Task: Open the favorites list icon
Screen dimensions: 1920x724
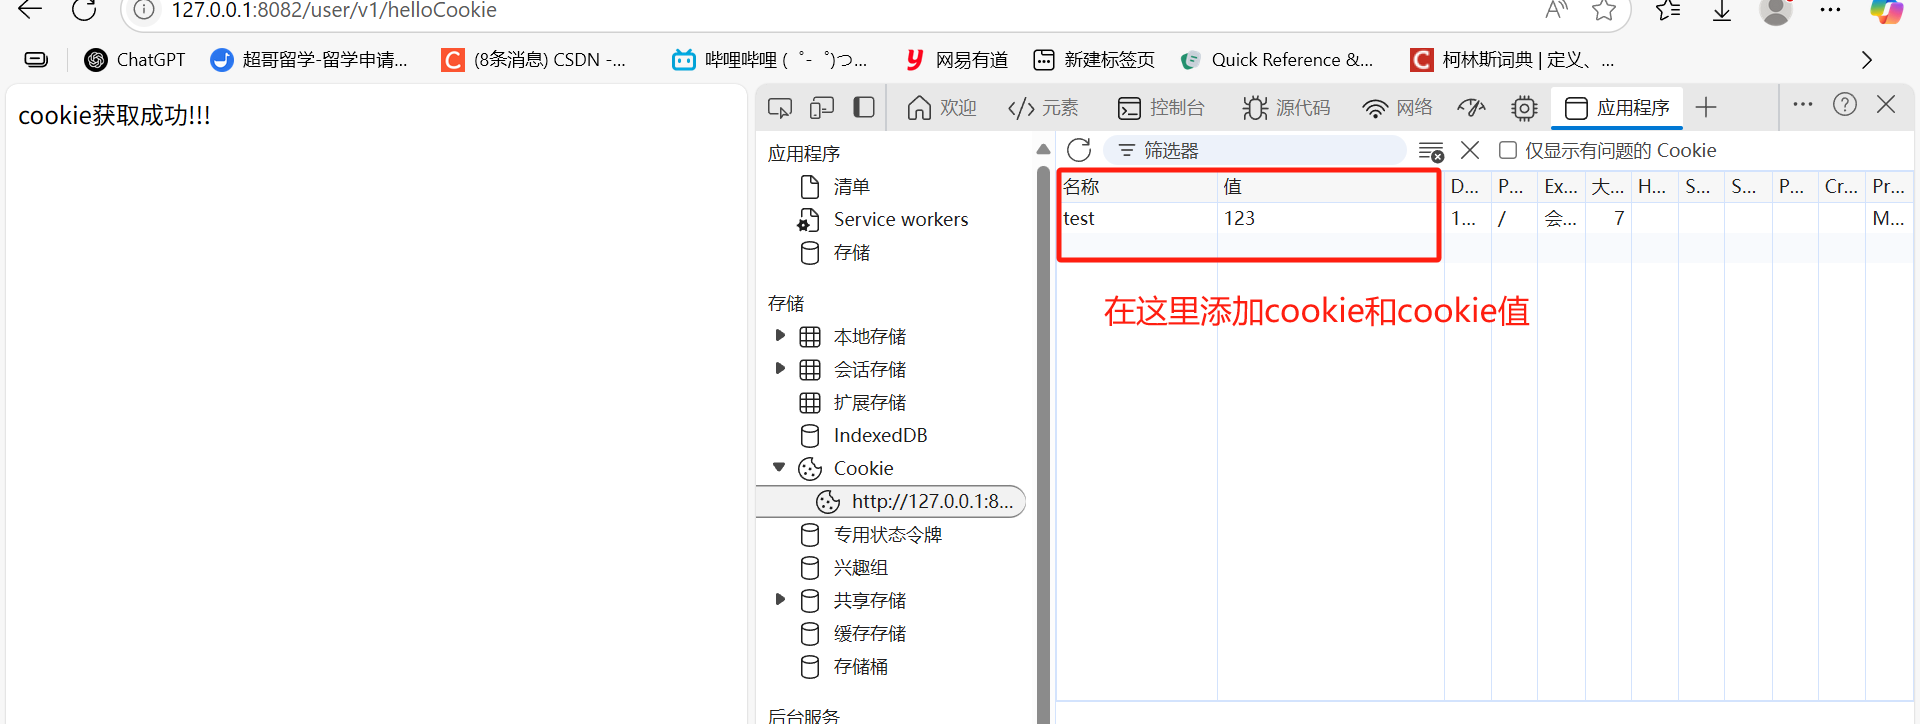Action: coord(1668,10)
